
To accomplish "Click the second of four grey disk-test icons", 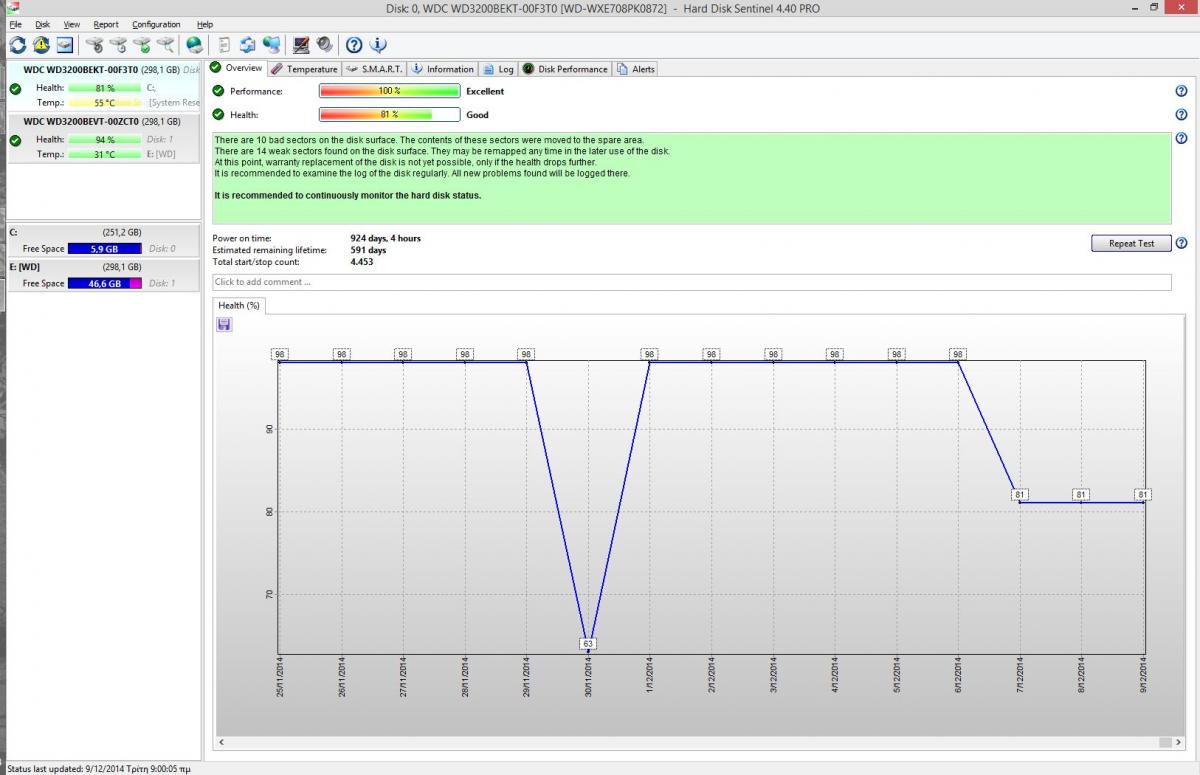I will click(118, 45).
